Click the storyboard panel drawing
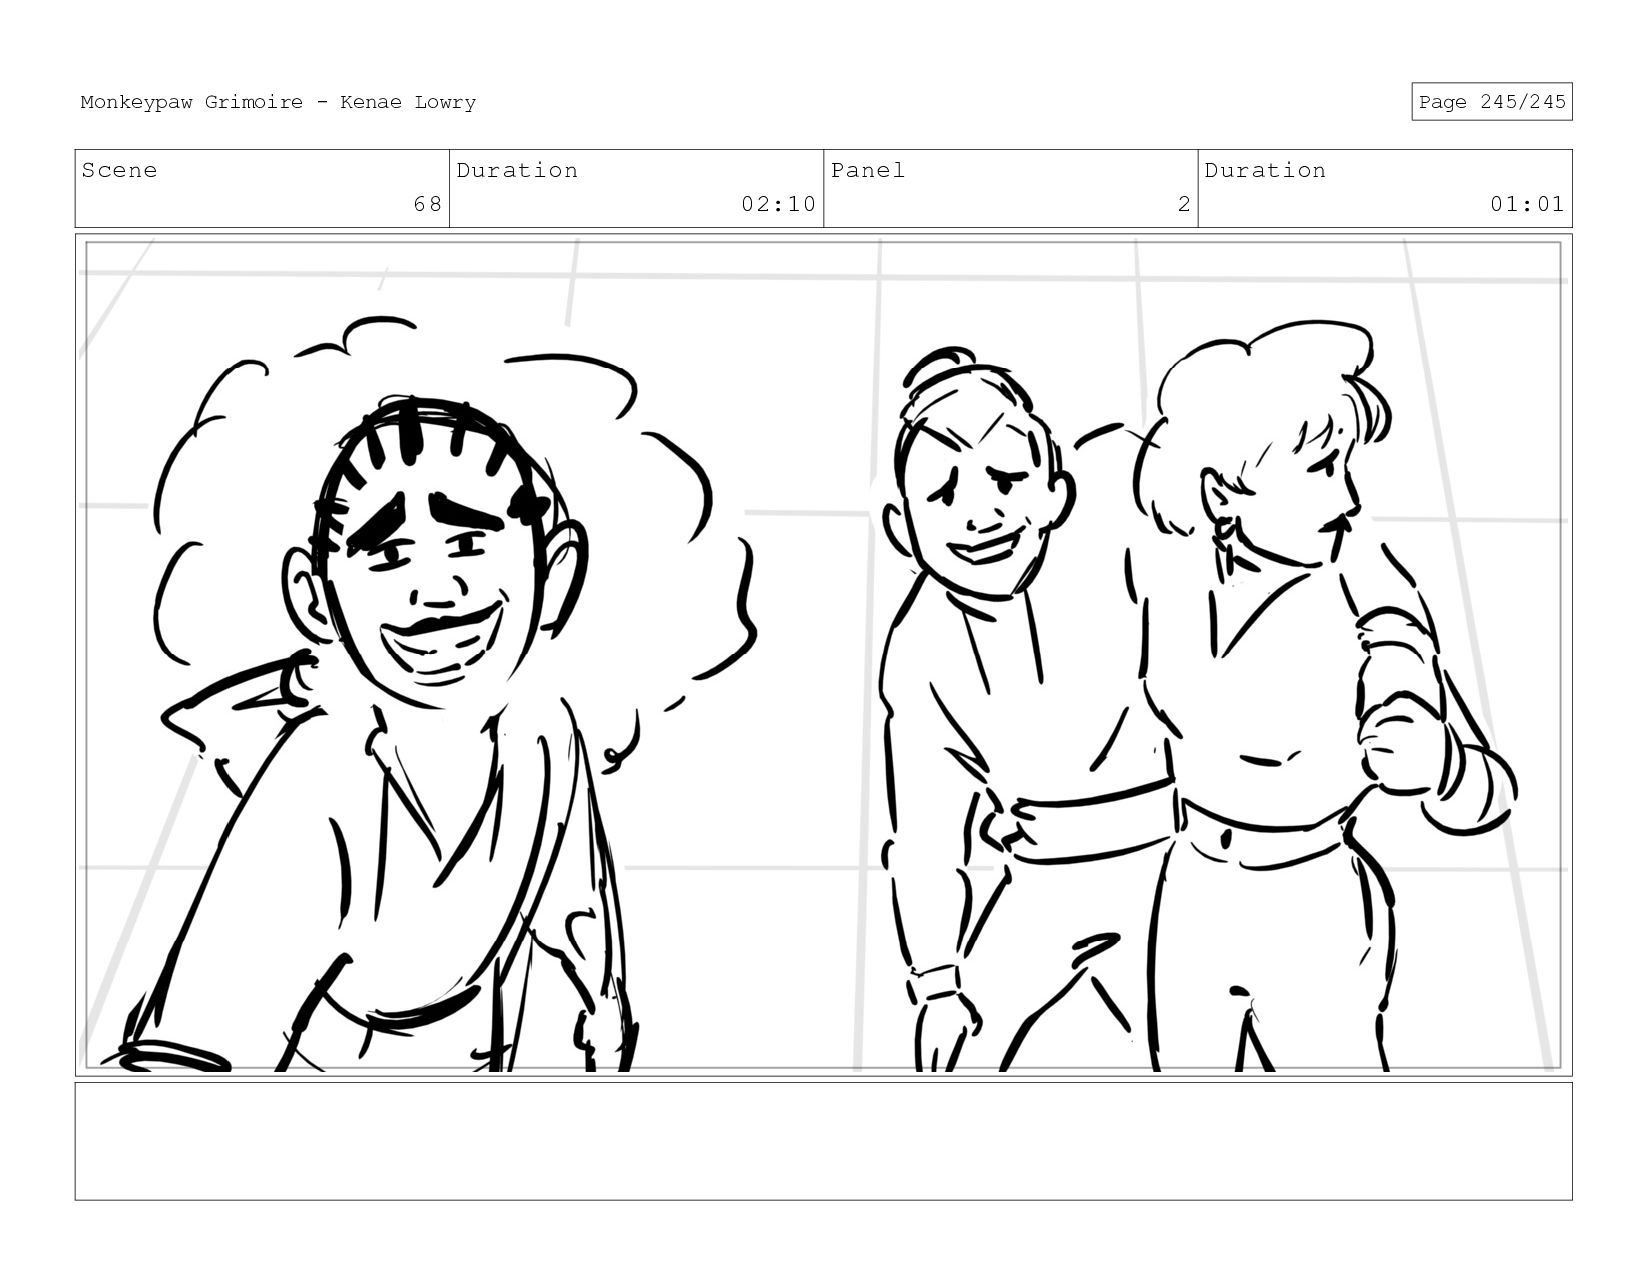The width and height of the screenshot is (1650, 1275). tap(823, 655)
